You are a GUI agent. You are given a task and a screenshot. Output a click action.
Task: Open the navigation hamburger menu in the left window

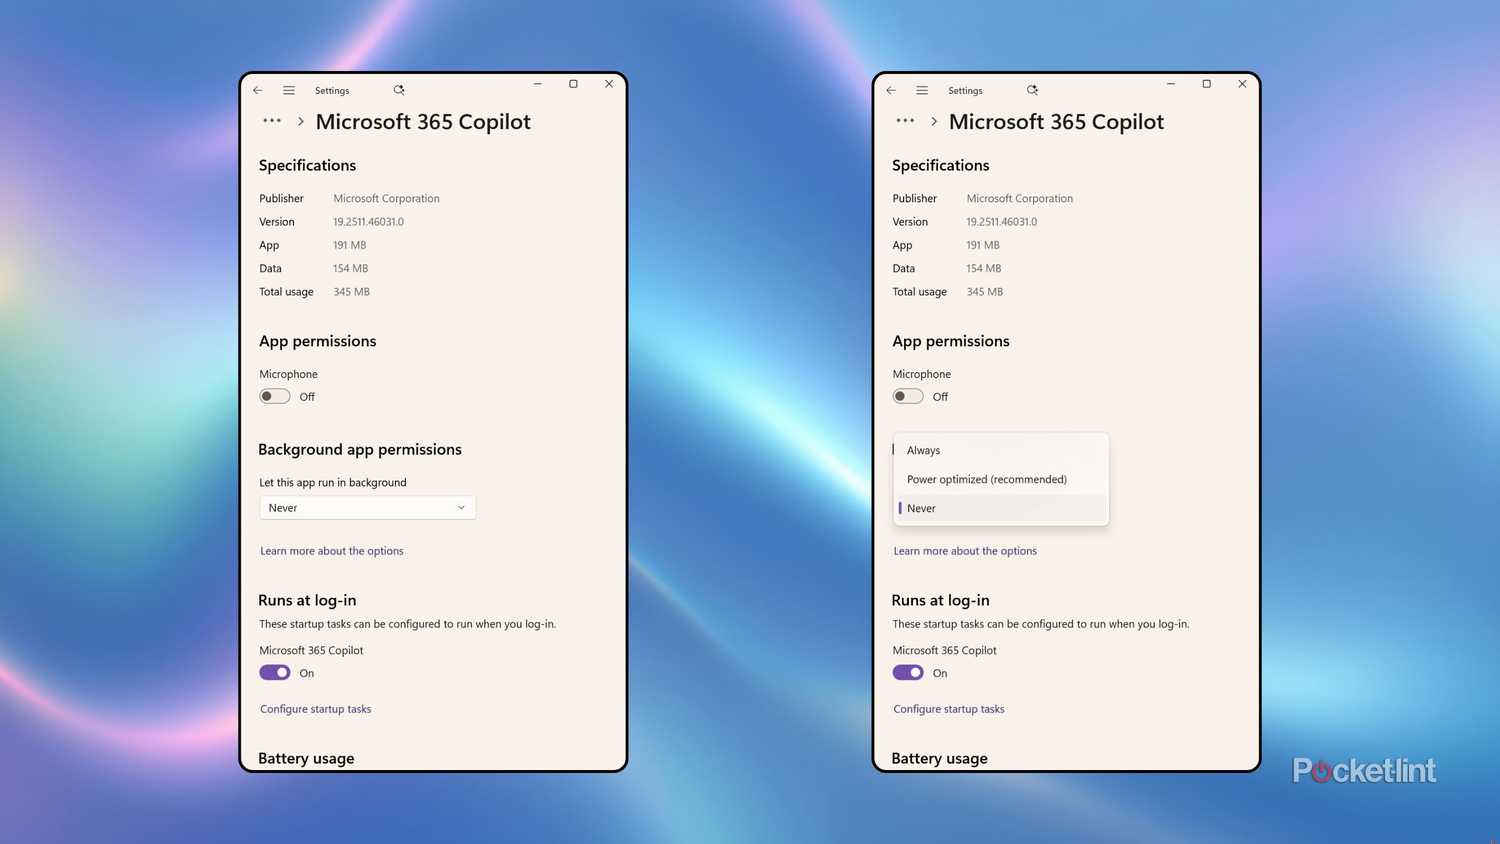click(288, 90)
